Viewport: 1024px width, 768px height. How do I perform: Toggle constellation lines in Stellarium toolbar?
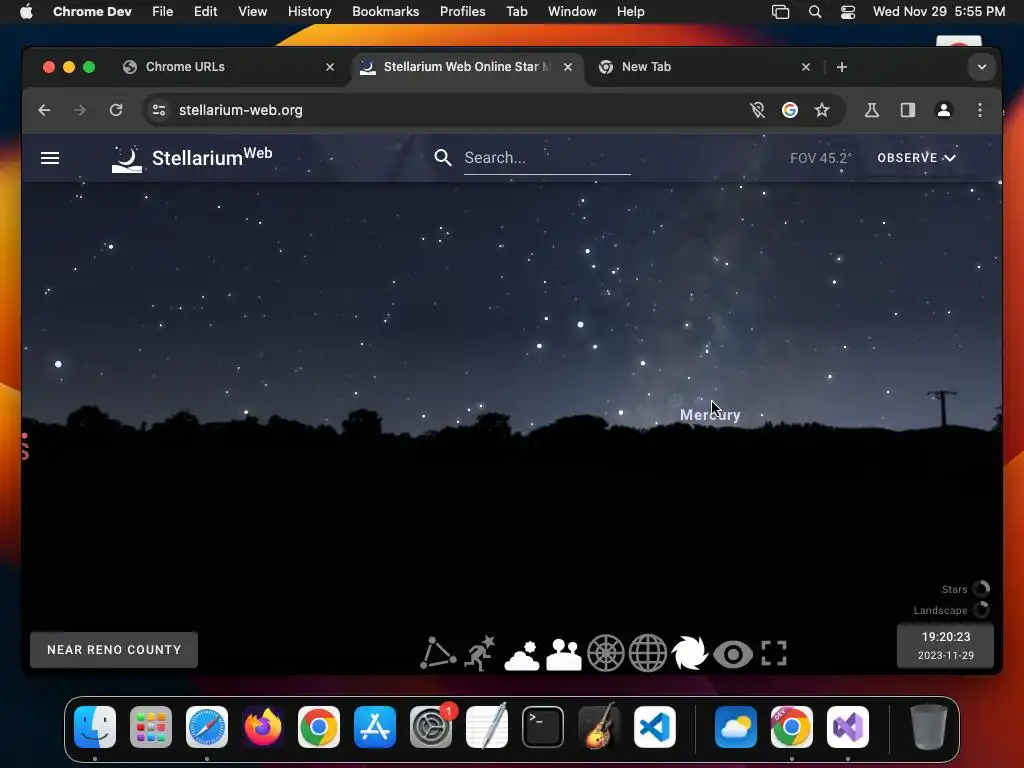[x=438, y=653]
